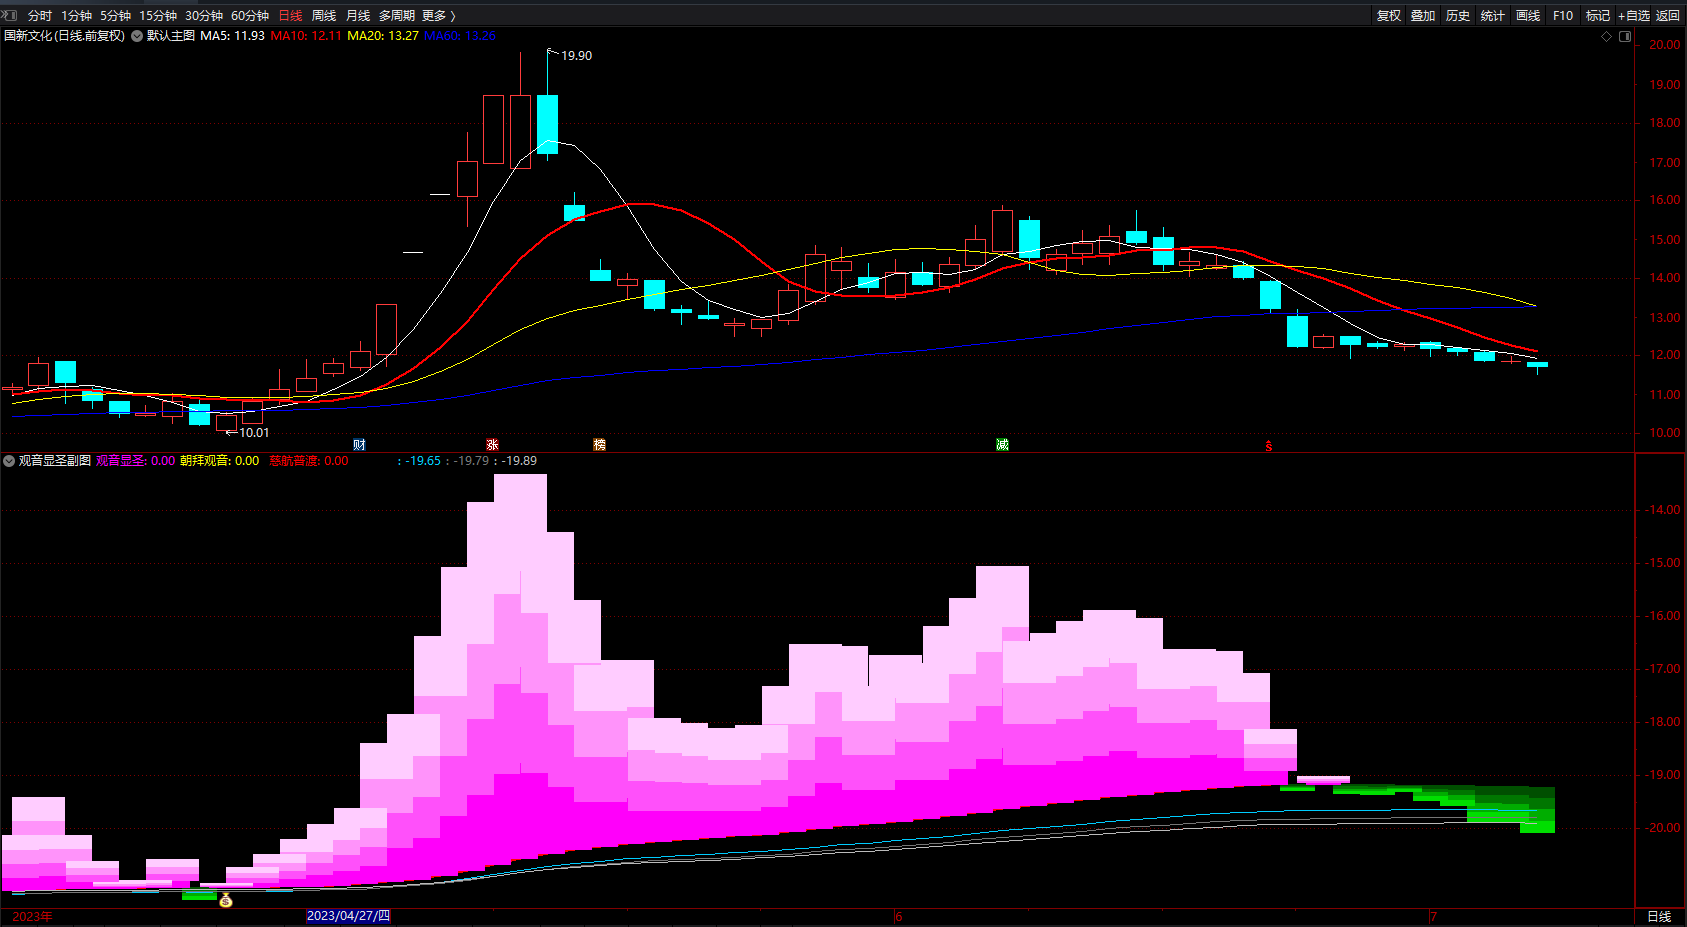The image size is (1687, 927).
Task: Click the 标记 mark button
Action: [1598, 16]
